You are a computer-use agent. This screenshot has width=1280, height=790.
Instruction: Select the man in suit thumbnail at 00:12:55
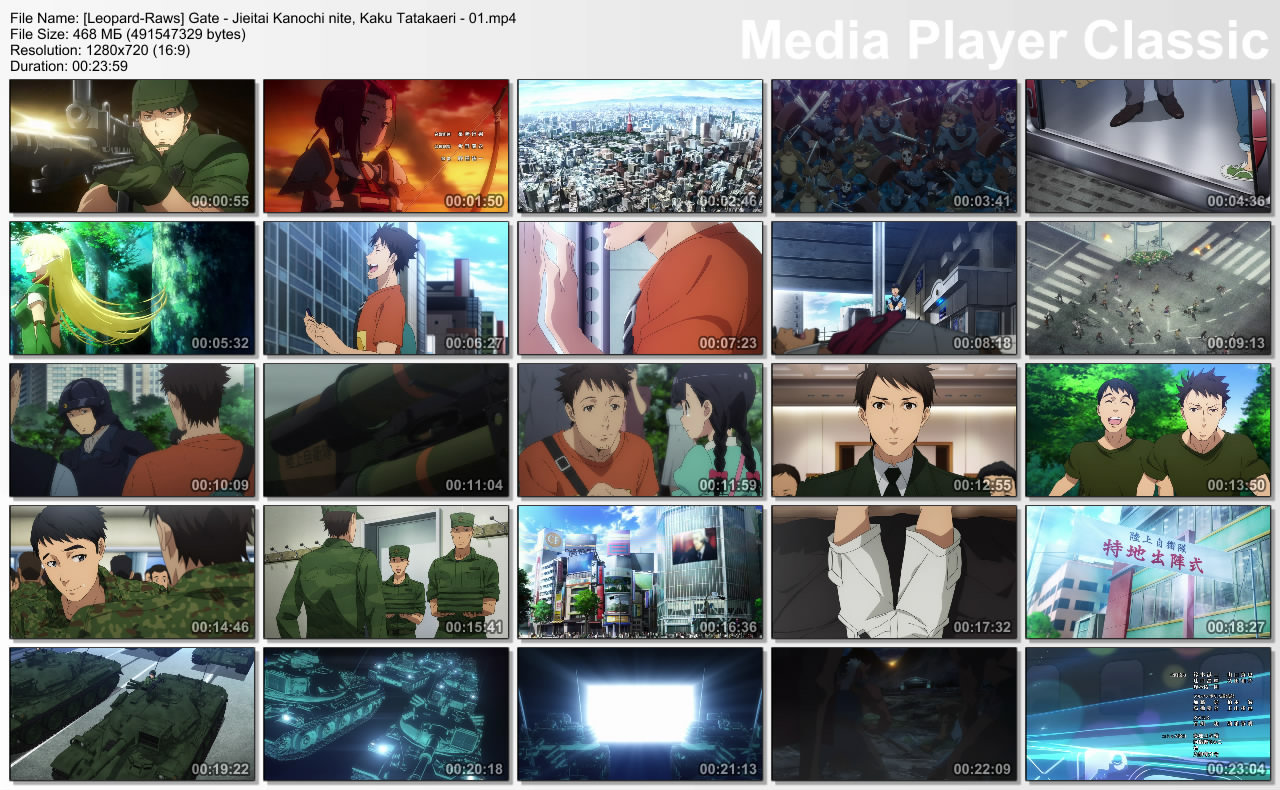pos(894,430)
